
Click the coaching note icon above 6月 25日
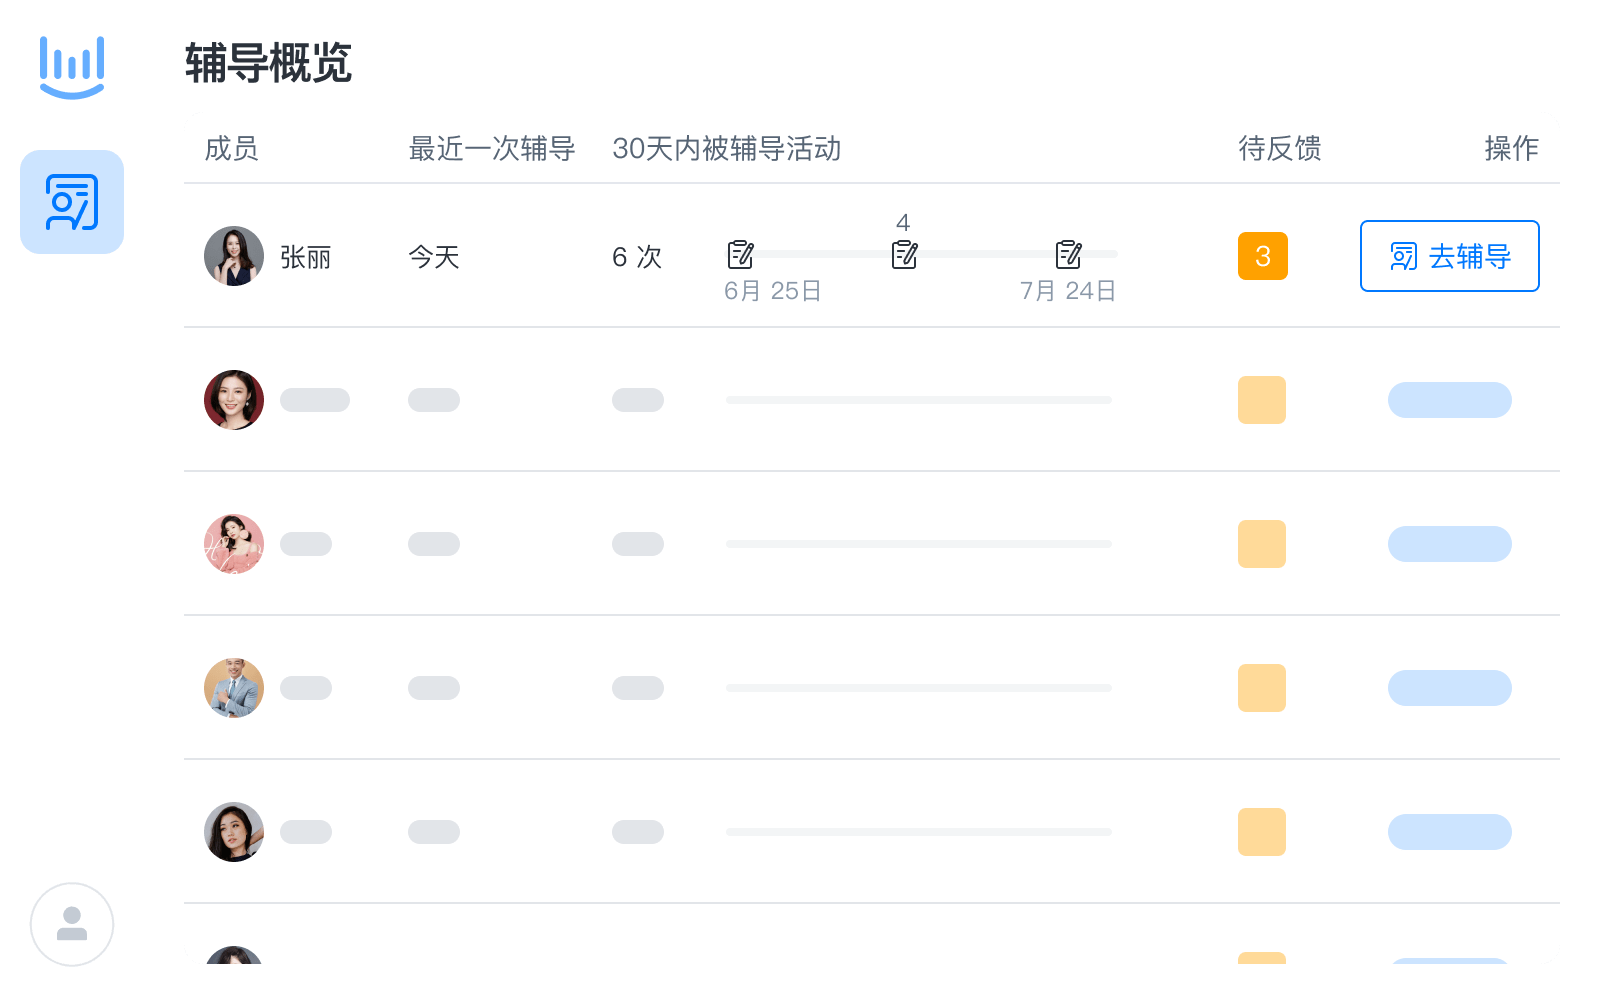pos(741,255)
